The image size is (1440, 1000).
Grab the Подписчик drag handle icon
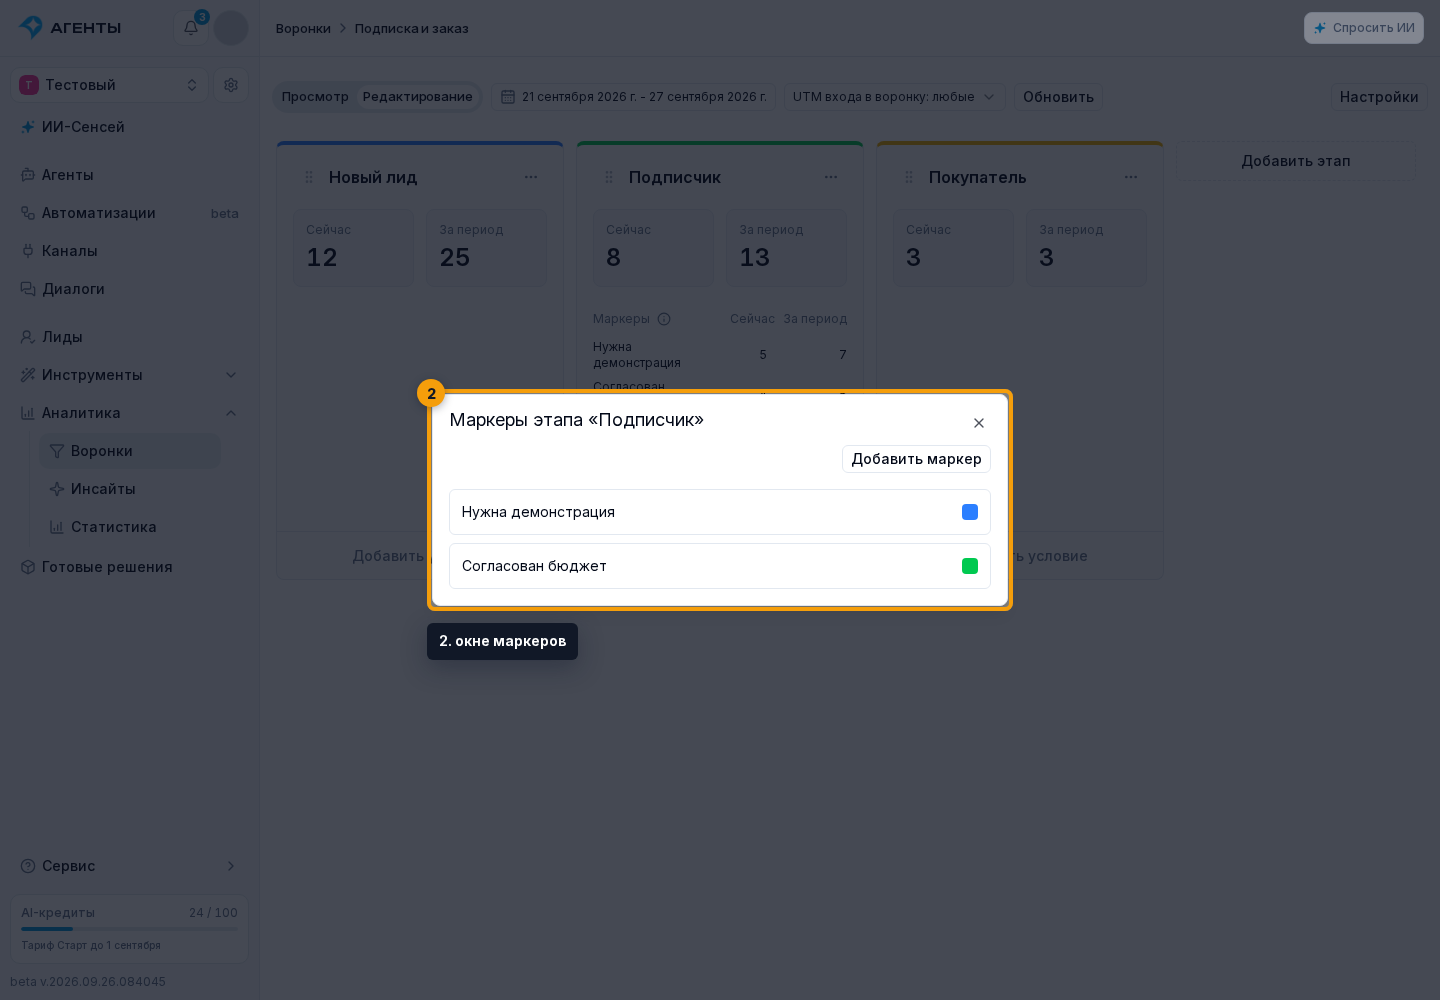pyautogui.click(x=609, y=177)
